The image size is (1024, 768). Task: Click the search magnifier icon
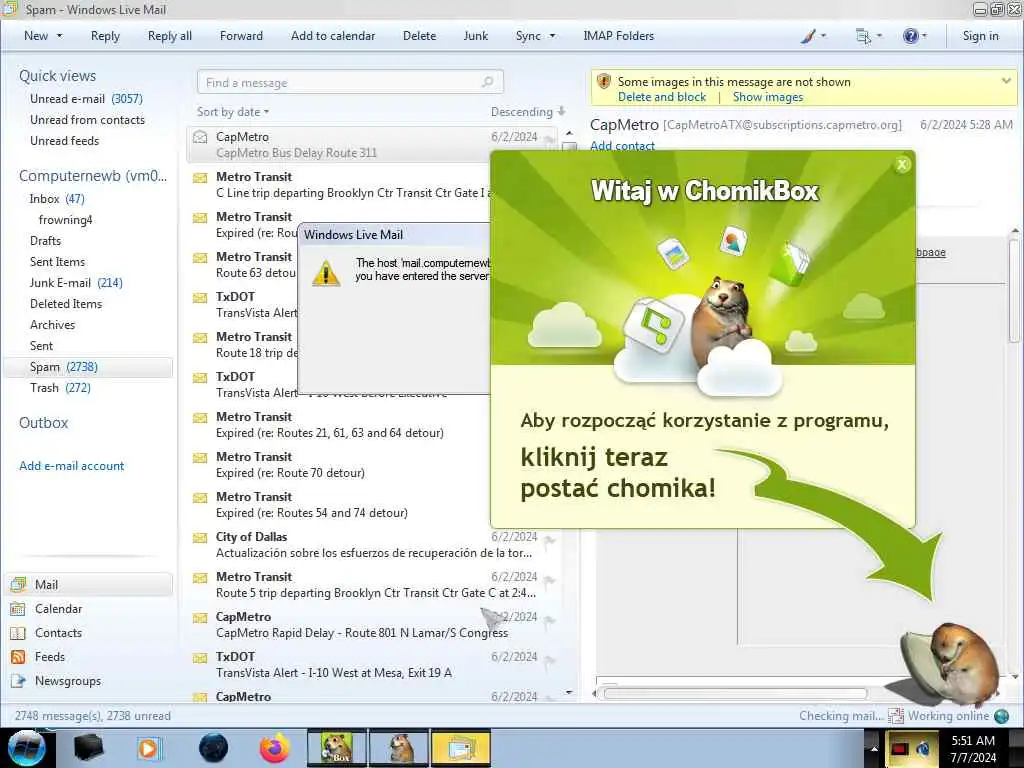click(488, 82)
